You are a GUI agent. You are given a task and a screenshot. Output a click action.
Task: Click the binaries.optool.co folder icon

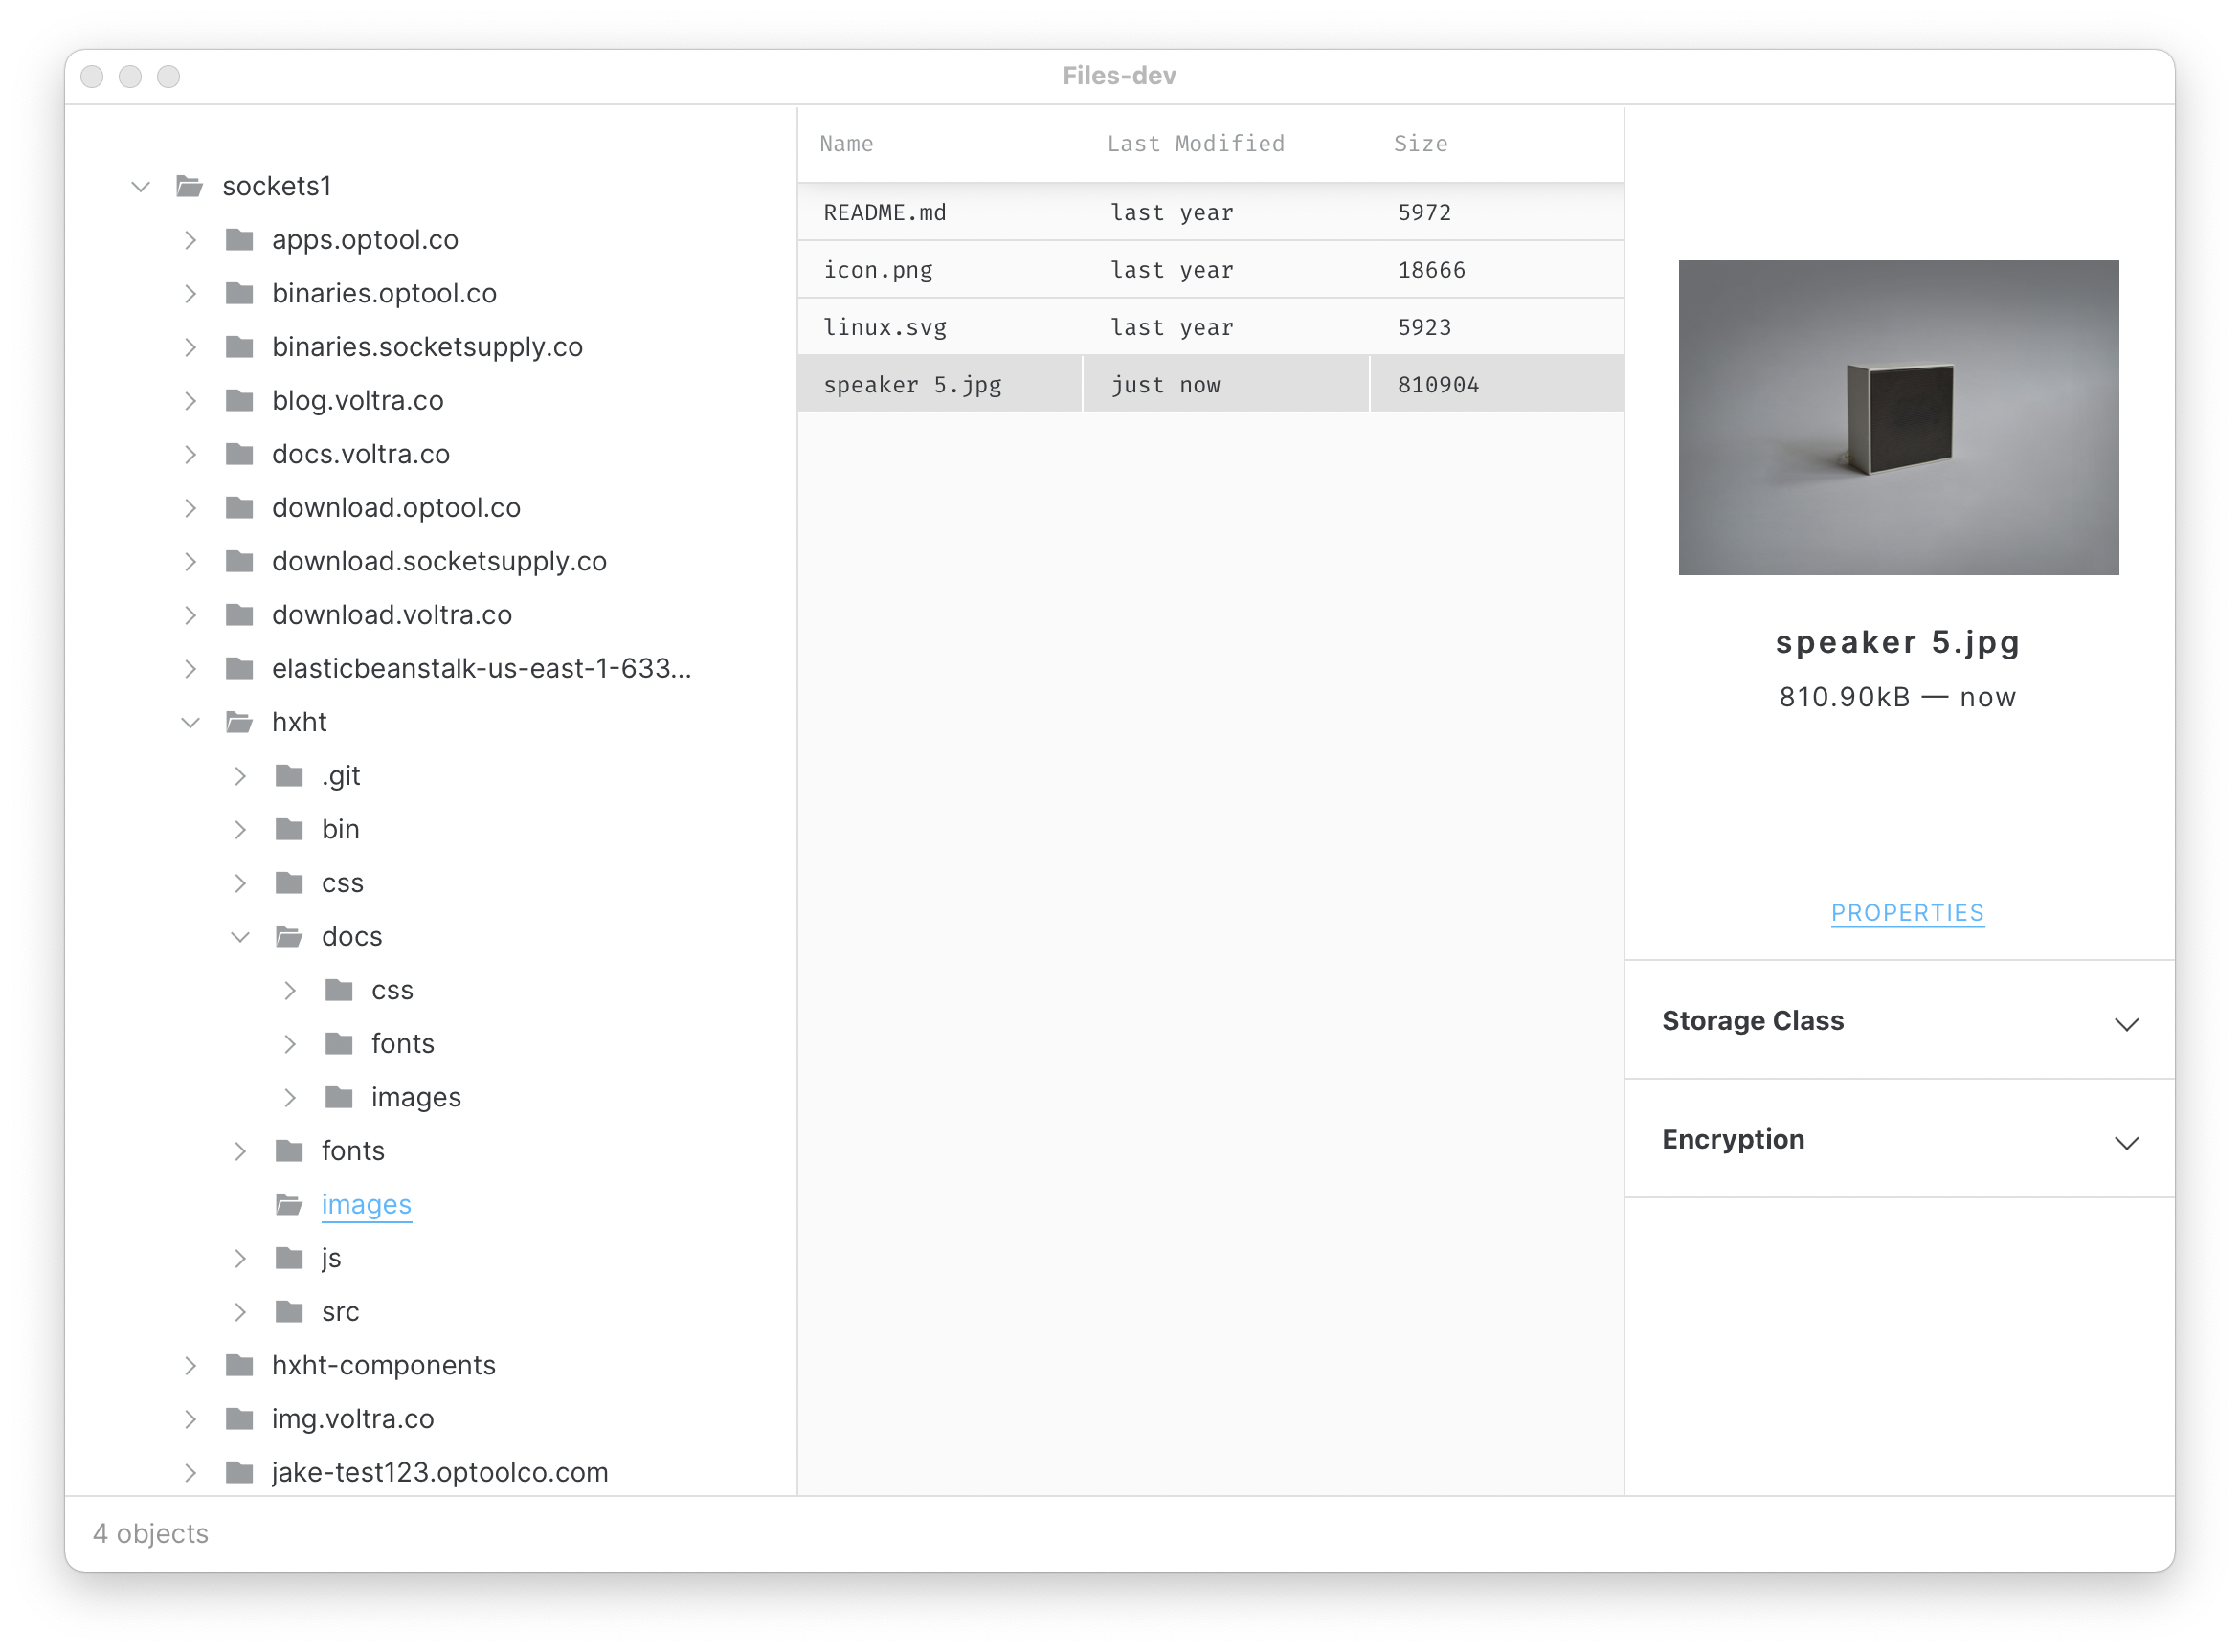(240, 294)
